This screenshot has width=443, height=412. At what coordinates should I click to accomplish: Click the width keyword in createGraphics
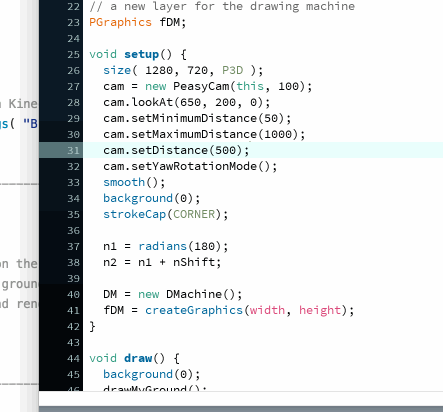click(267, 310)
